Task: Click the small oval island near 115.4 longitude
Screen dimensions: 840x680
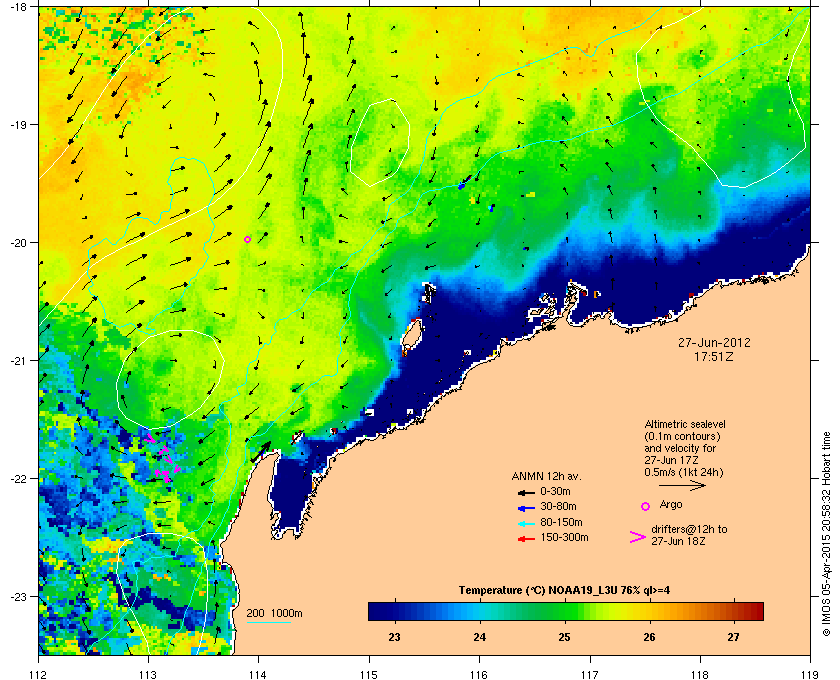Action: [x=412, y=334]
